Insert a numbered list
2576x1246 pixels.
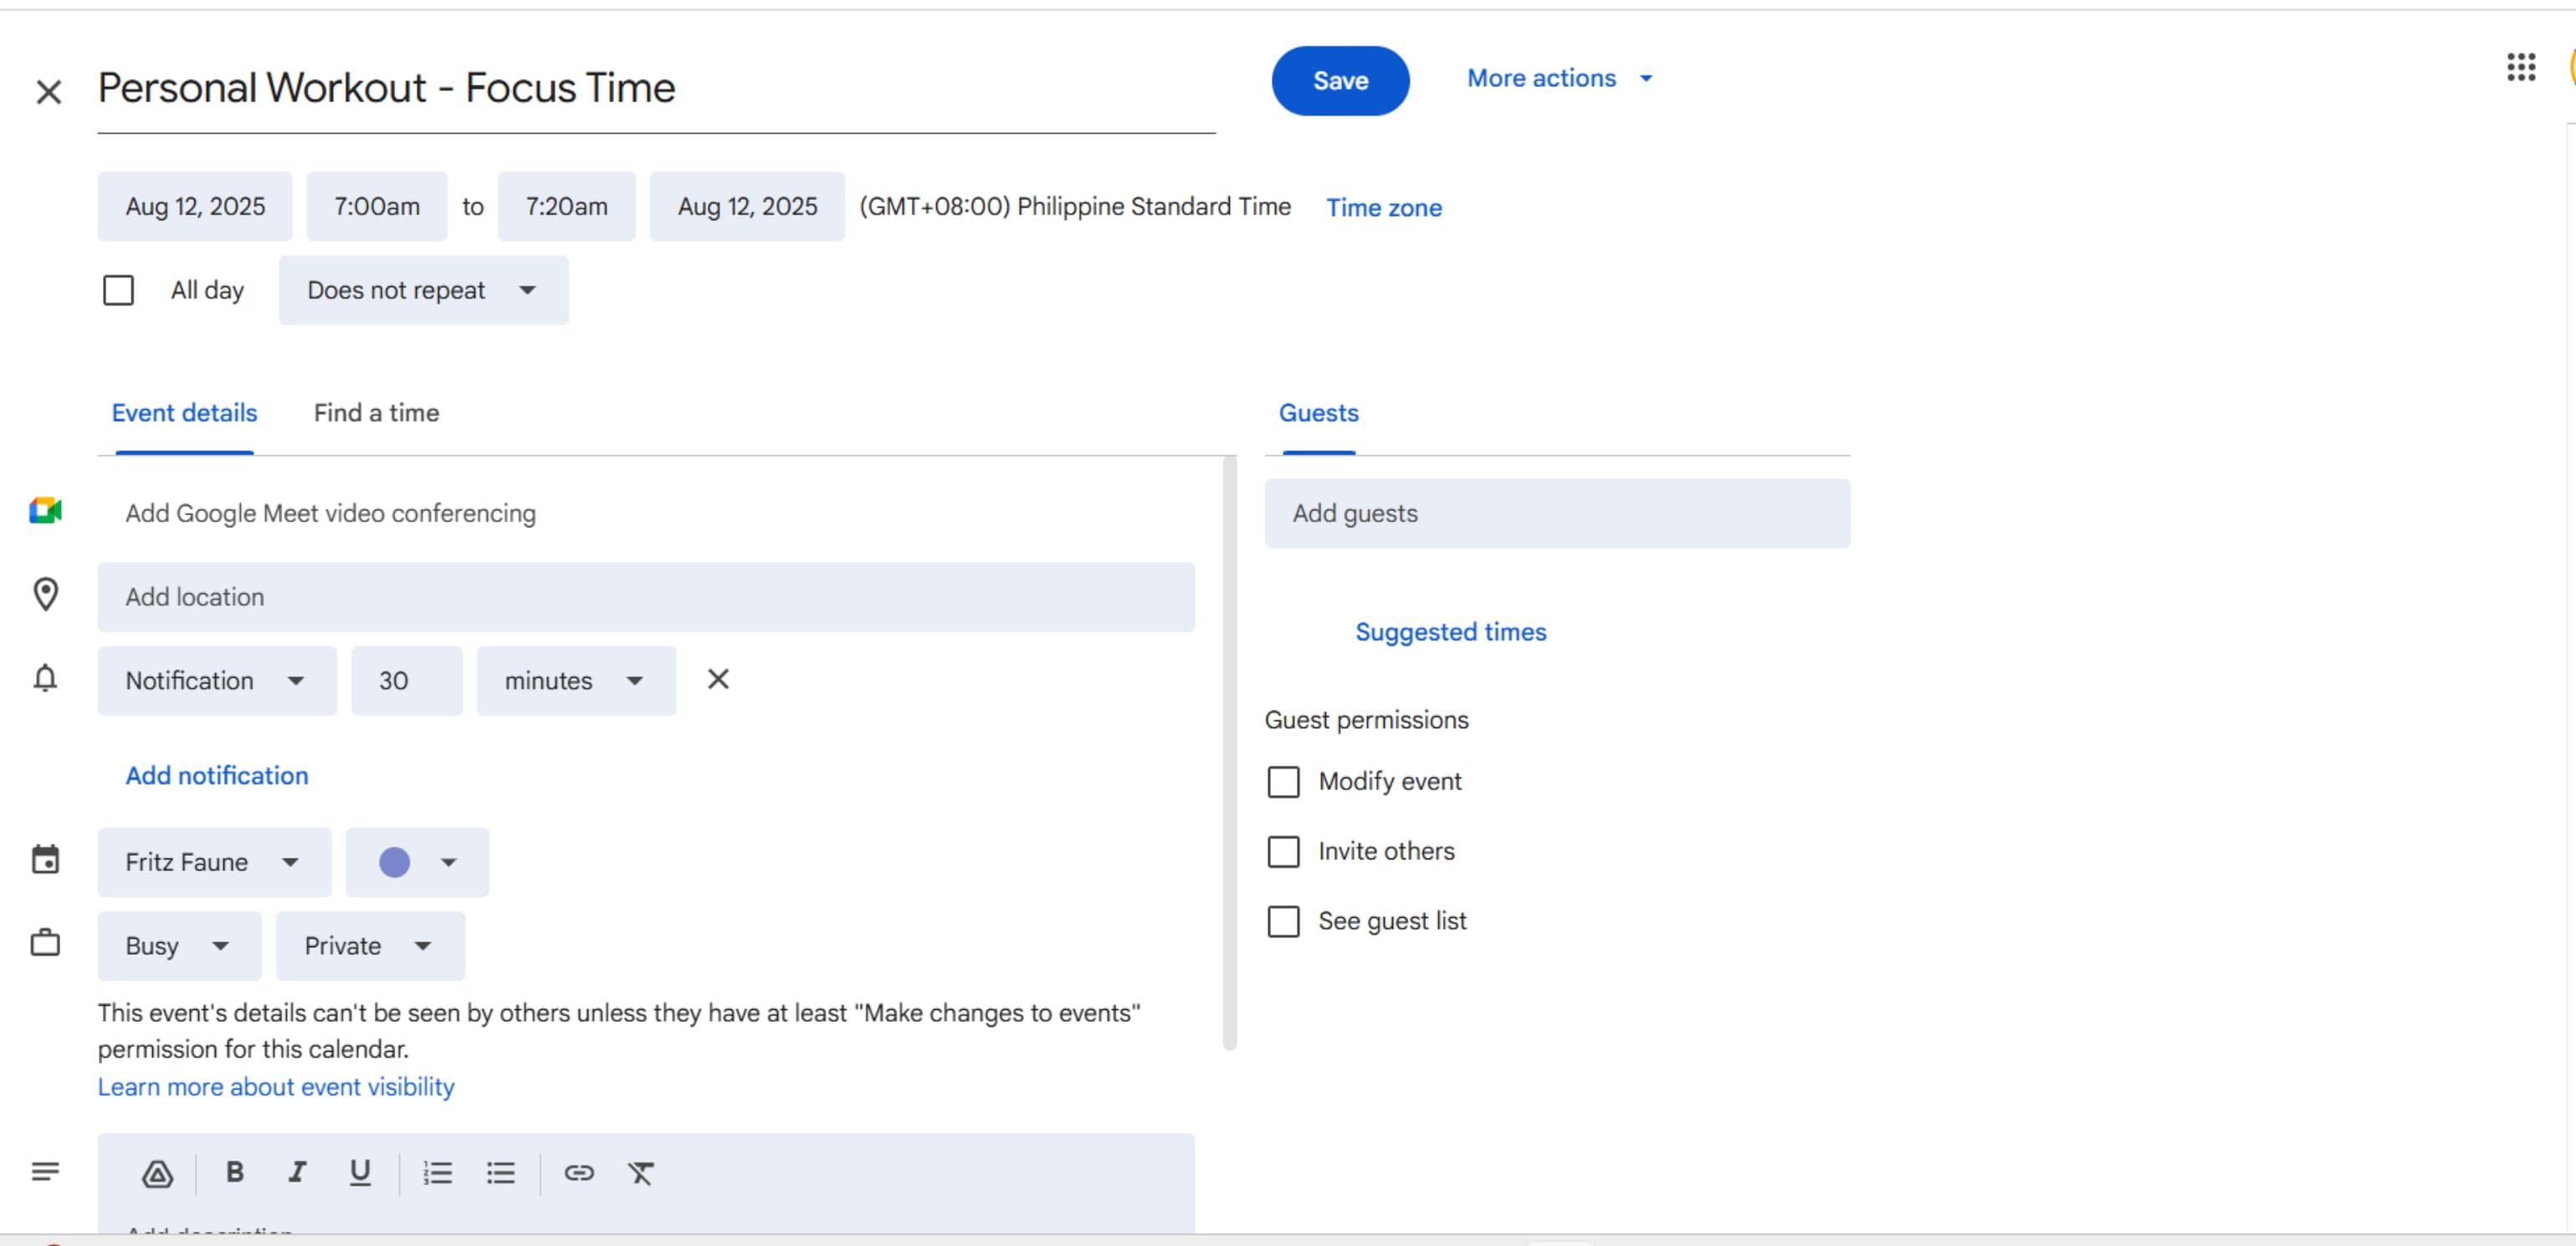click(x=437, y=1172)
